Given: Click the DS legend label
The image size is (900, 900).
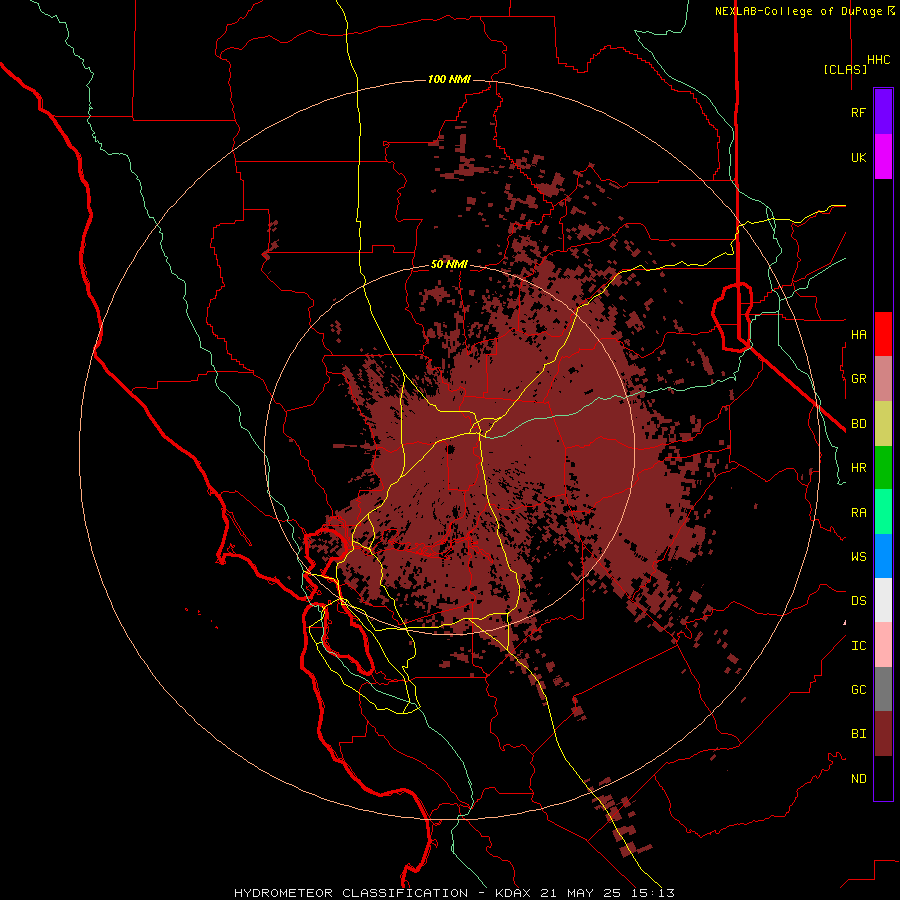Looking at the screenshot, I should click(859, 600).
